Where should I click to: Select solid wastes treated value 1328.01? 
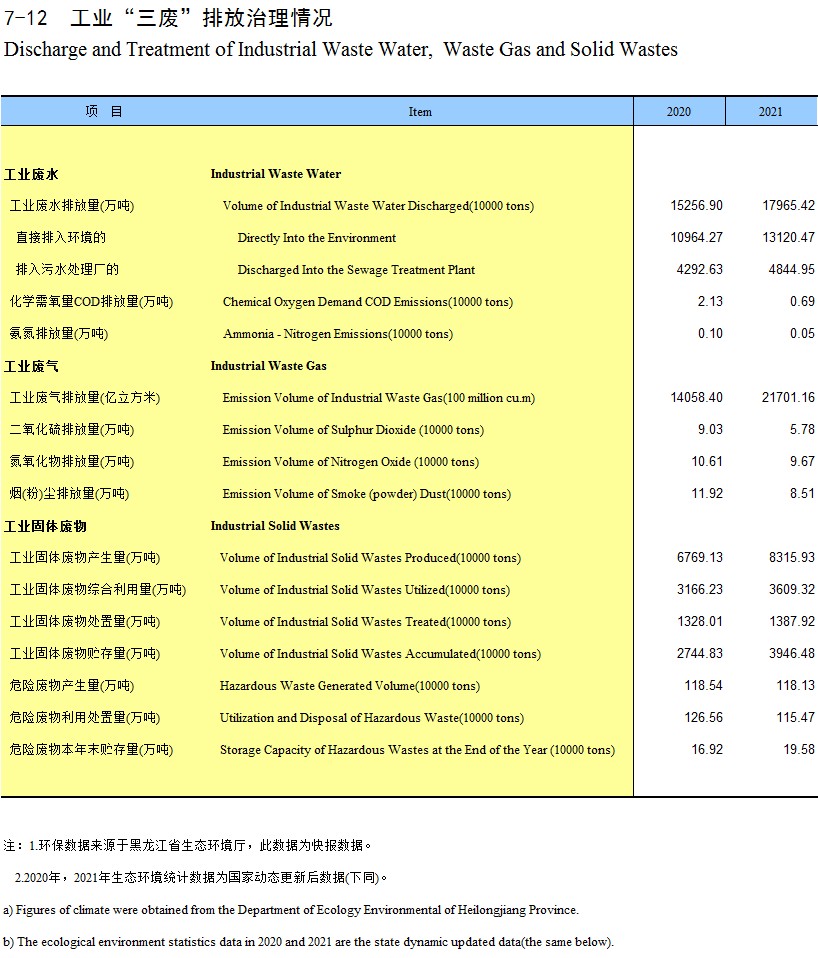pyautogui.click(x=699, y=621)
